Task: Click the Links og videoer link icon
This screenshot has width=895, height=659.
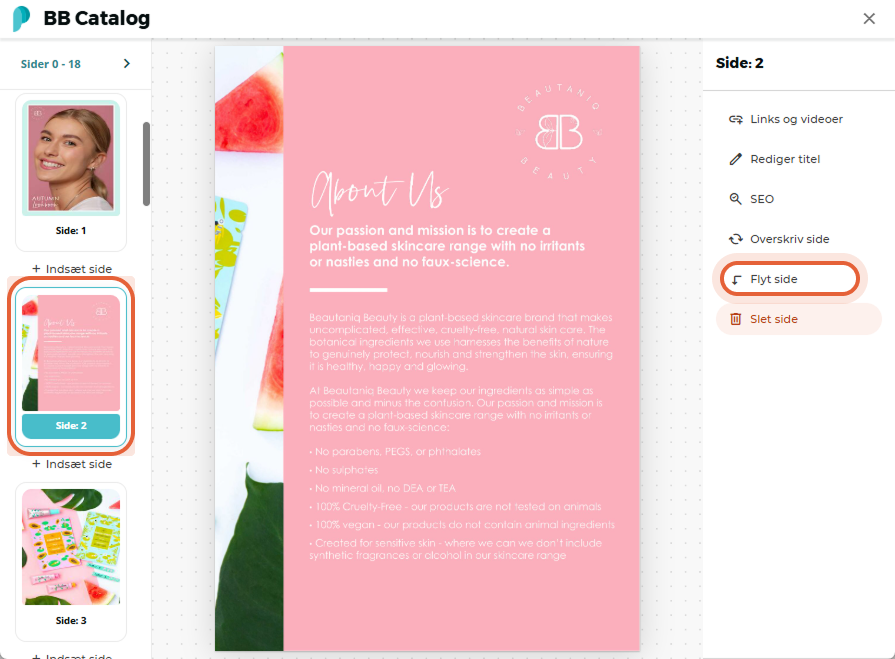Action: click(x=736, y=119)
